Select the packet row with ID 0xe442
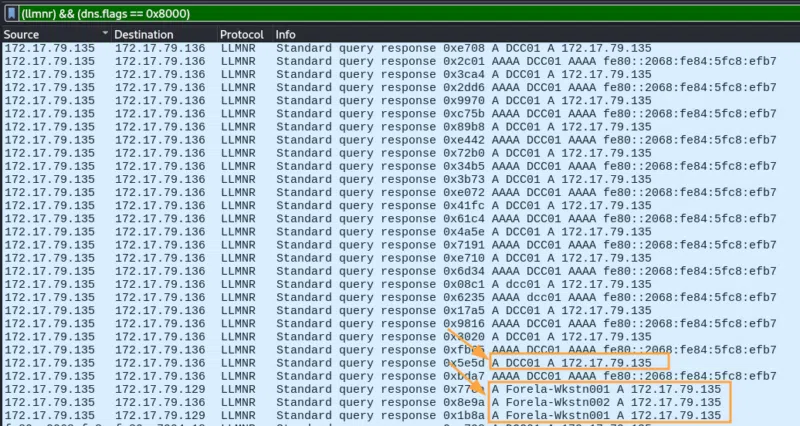The height and width of the screenshot is (426, 800). pyautogui.click(x=401, y=140)
